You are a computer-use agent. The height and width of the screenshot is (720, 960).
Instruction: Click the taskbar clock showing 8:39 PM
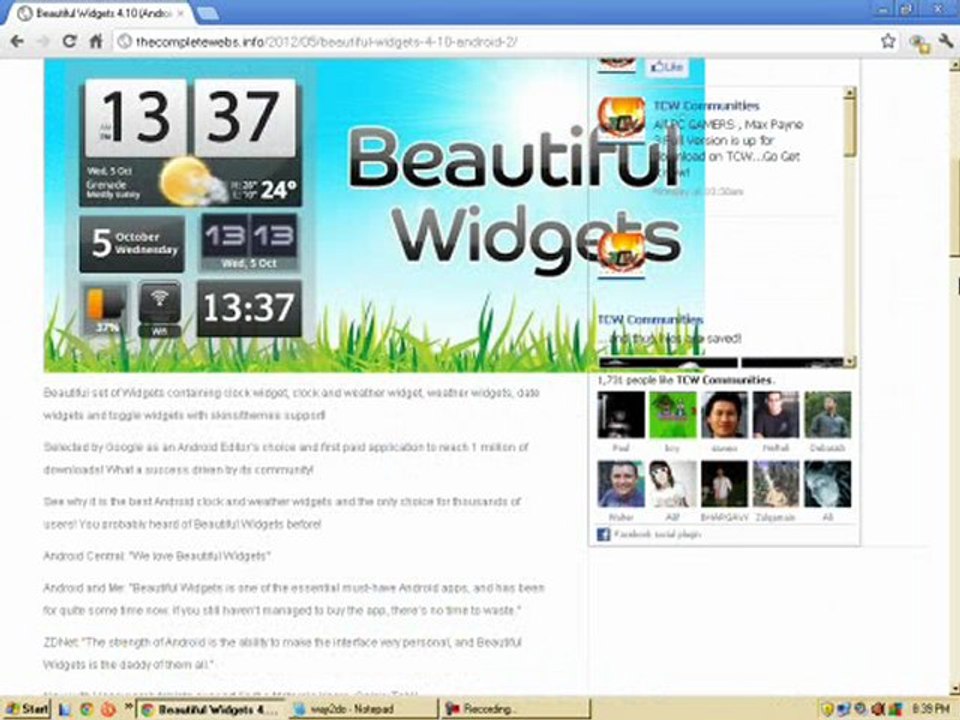click(x=930, y=710)
